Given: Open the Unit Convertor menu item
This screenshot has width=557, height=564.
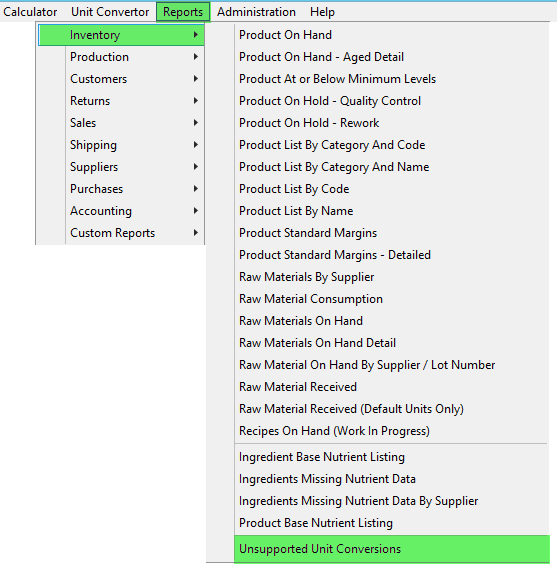Looking at the screenshot, I should coord(110,12).
